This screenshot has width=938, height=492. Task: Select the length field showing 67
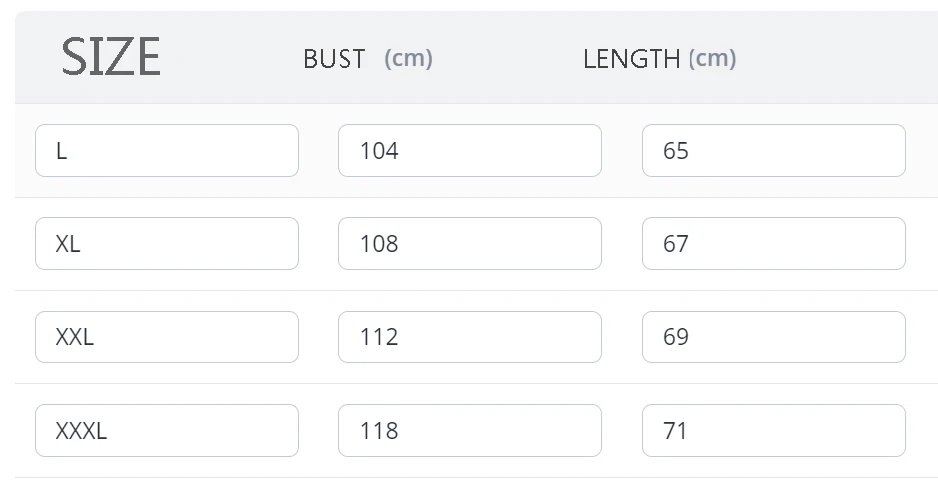(773, 244)
